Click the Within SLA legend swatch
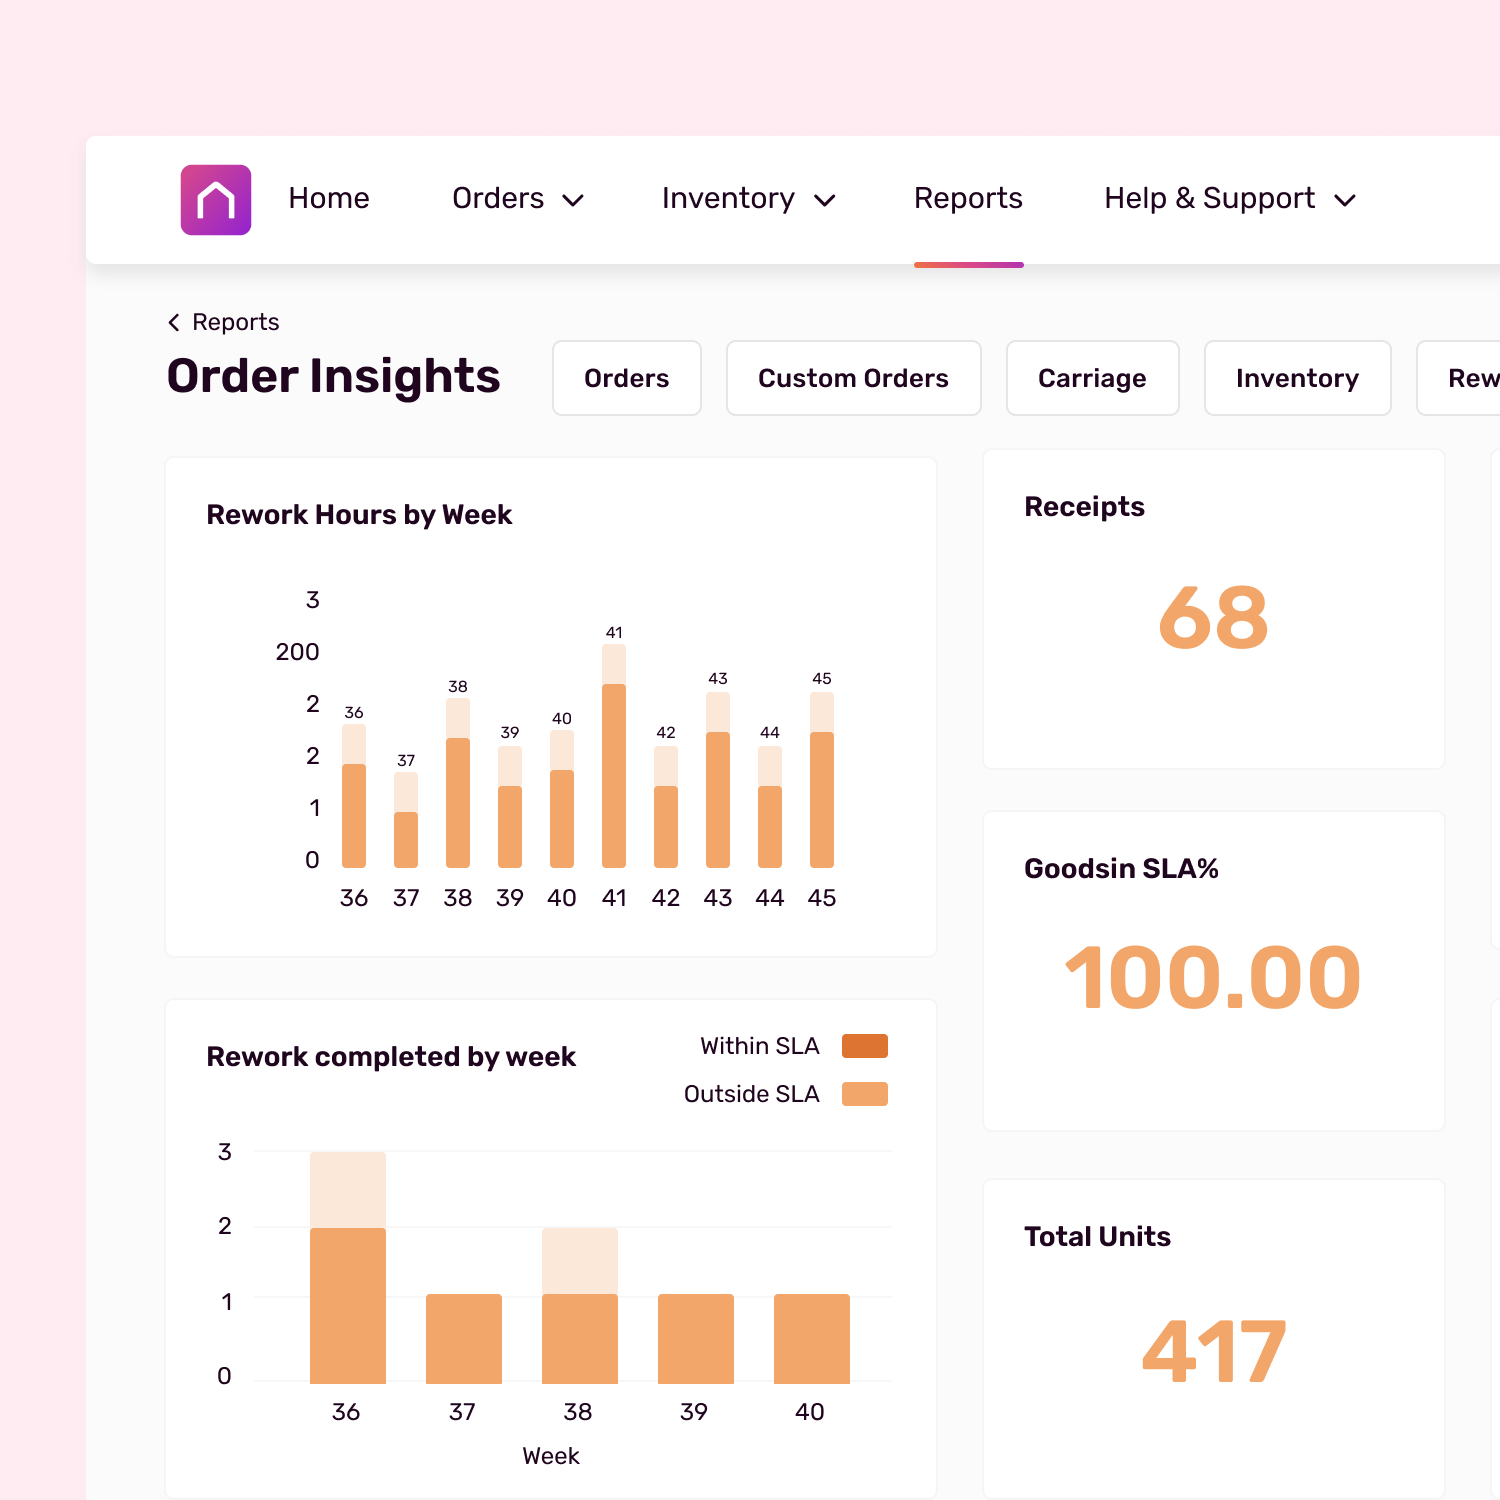This screenshot has height=1500, width=1500. (x=865, y=1046)
